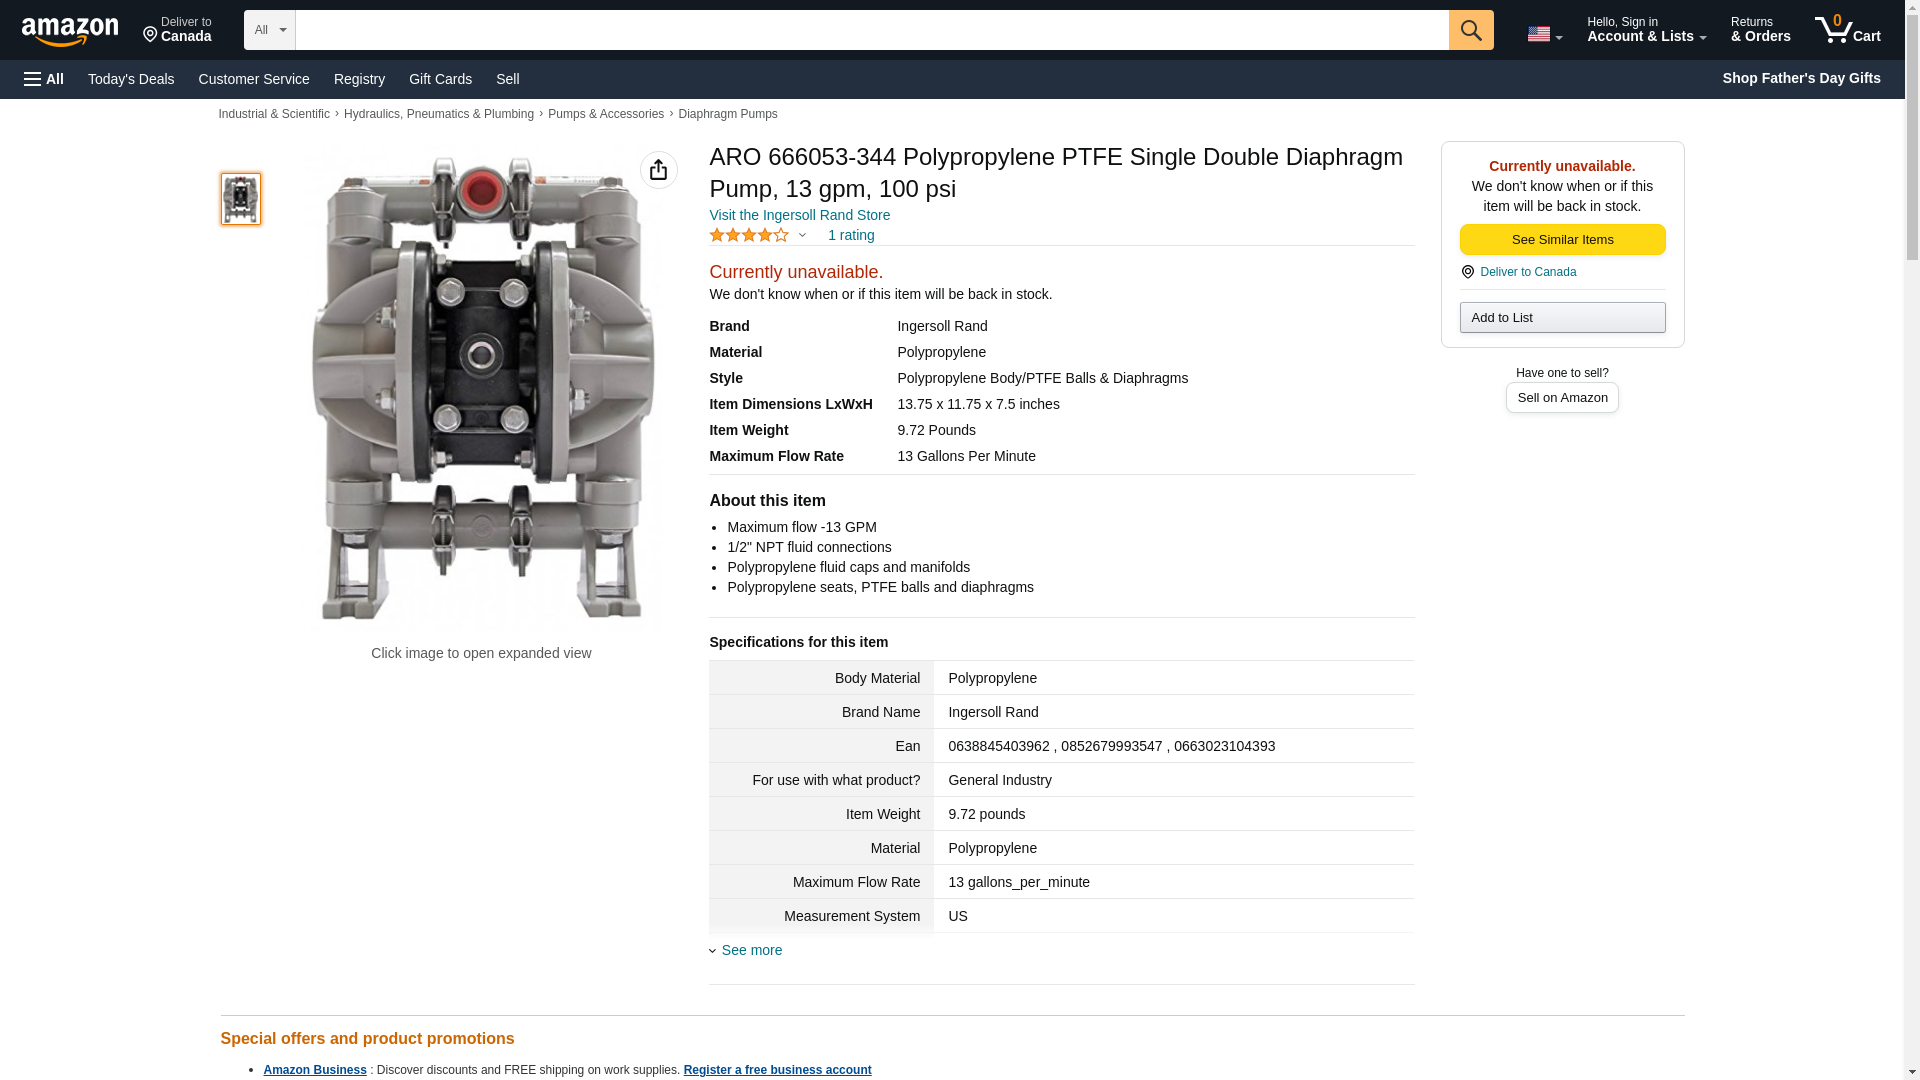1920x1080 pixels.
Task: Focus the Amazon search input field
Action: click(871, 30)
